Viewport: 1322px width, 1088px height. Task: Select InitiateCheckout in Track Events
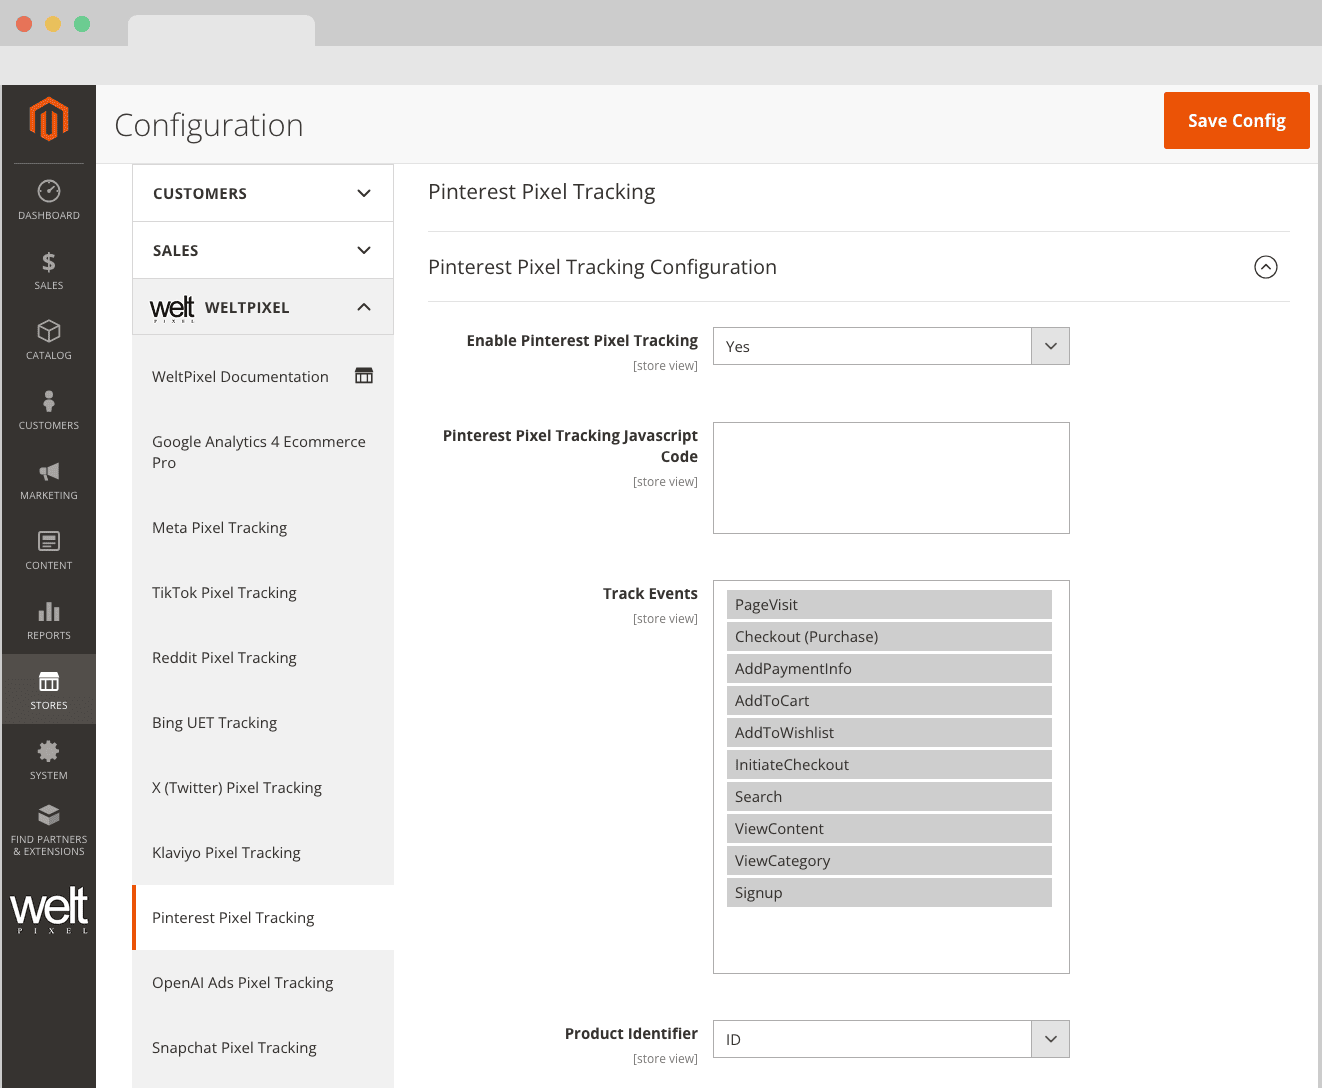pyautogui.click(x=889, y=765)
